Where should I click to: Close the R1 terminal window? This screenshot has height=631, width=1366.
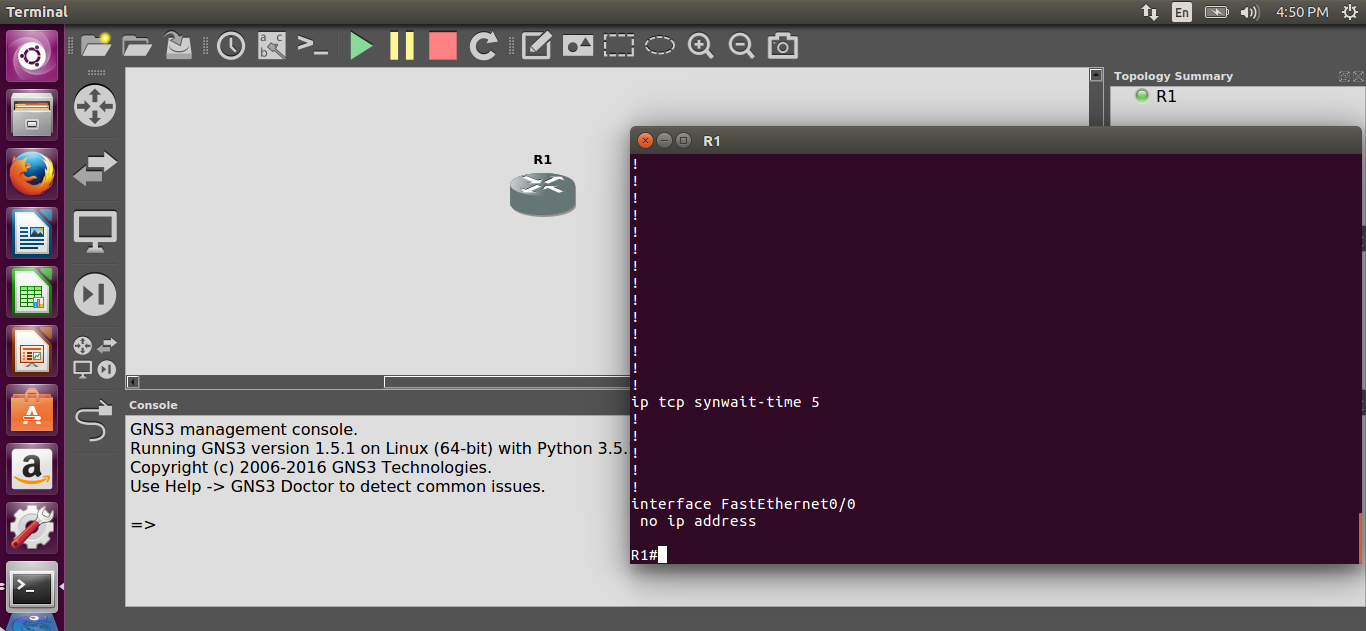tap(645, 141)
